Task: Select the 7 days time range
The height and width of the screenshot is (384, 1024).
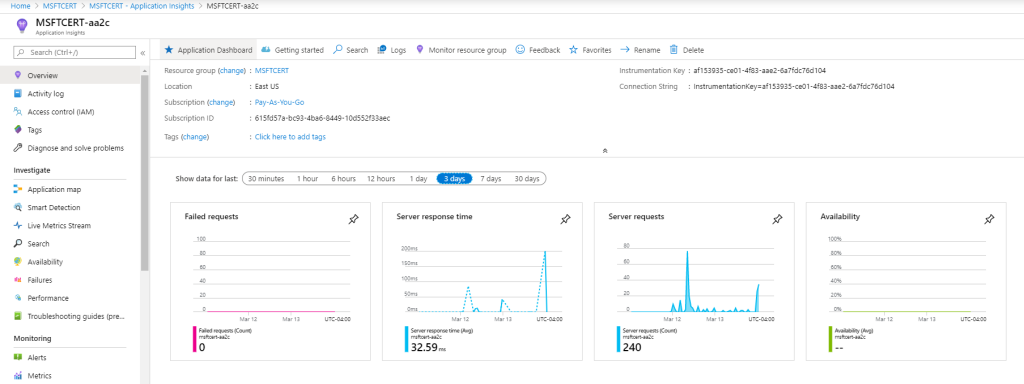Action: 490,178
